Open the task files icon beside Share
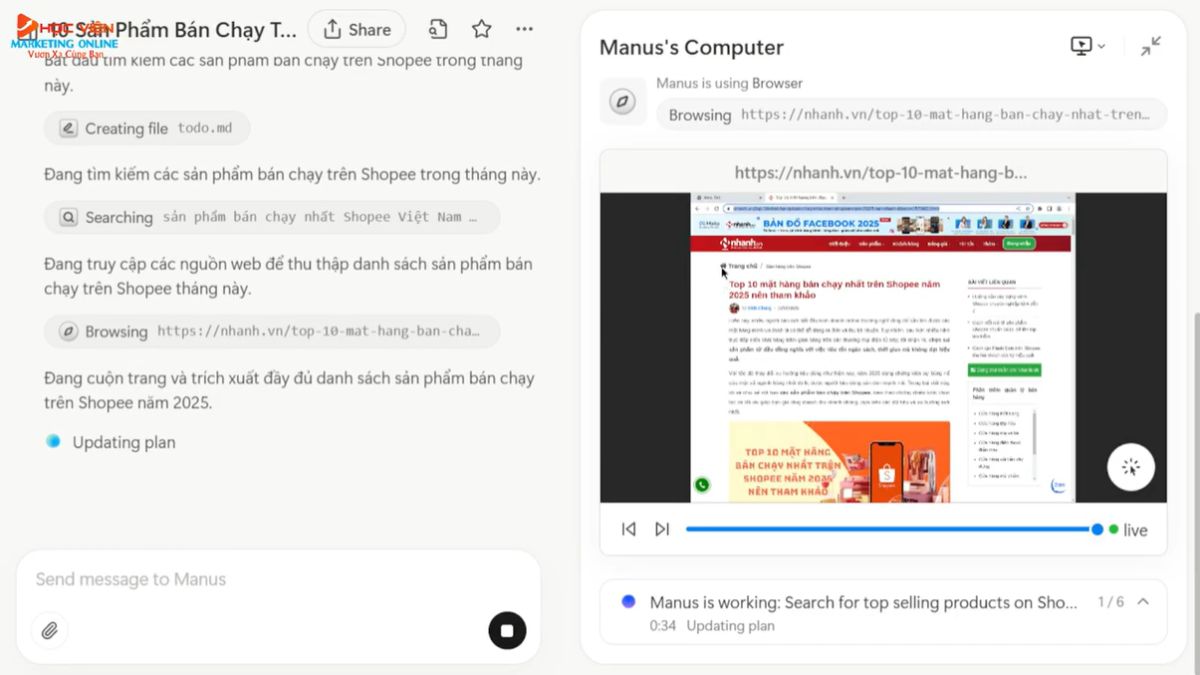This screenshot has width=1200, height=675. click(x=437, y=29)
